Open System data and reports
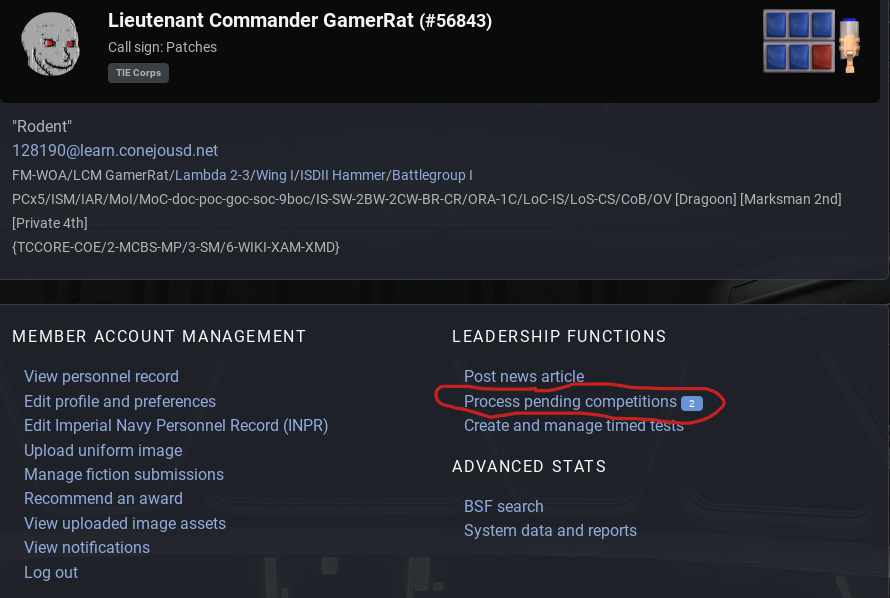The image size is (890, 598). click(x=550, y=530)
